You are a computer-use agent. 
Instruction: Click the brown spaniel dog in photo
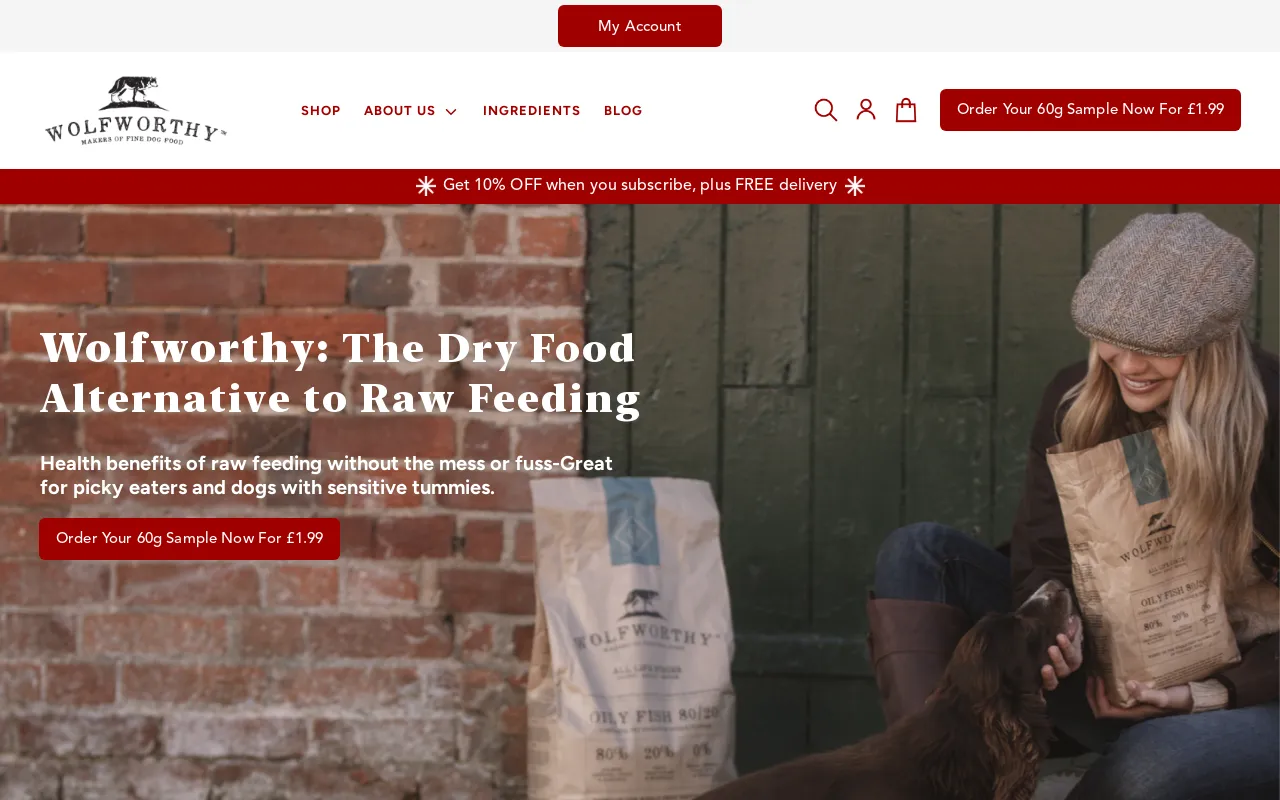tap(960, 700)
